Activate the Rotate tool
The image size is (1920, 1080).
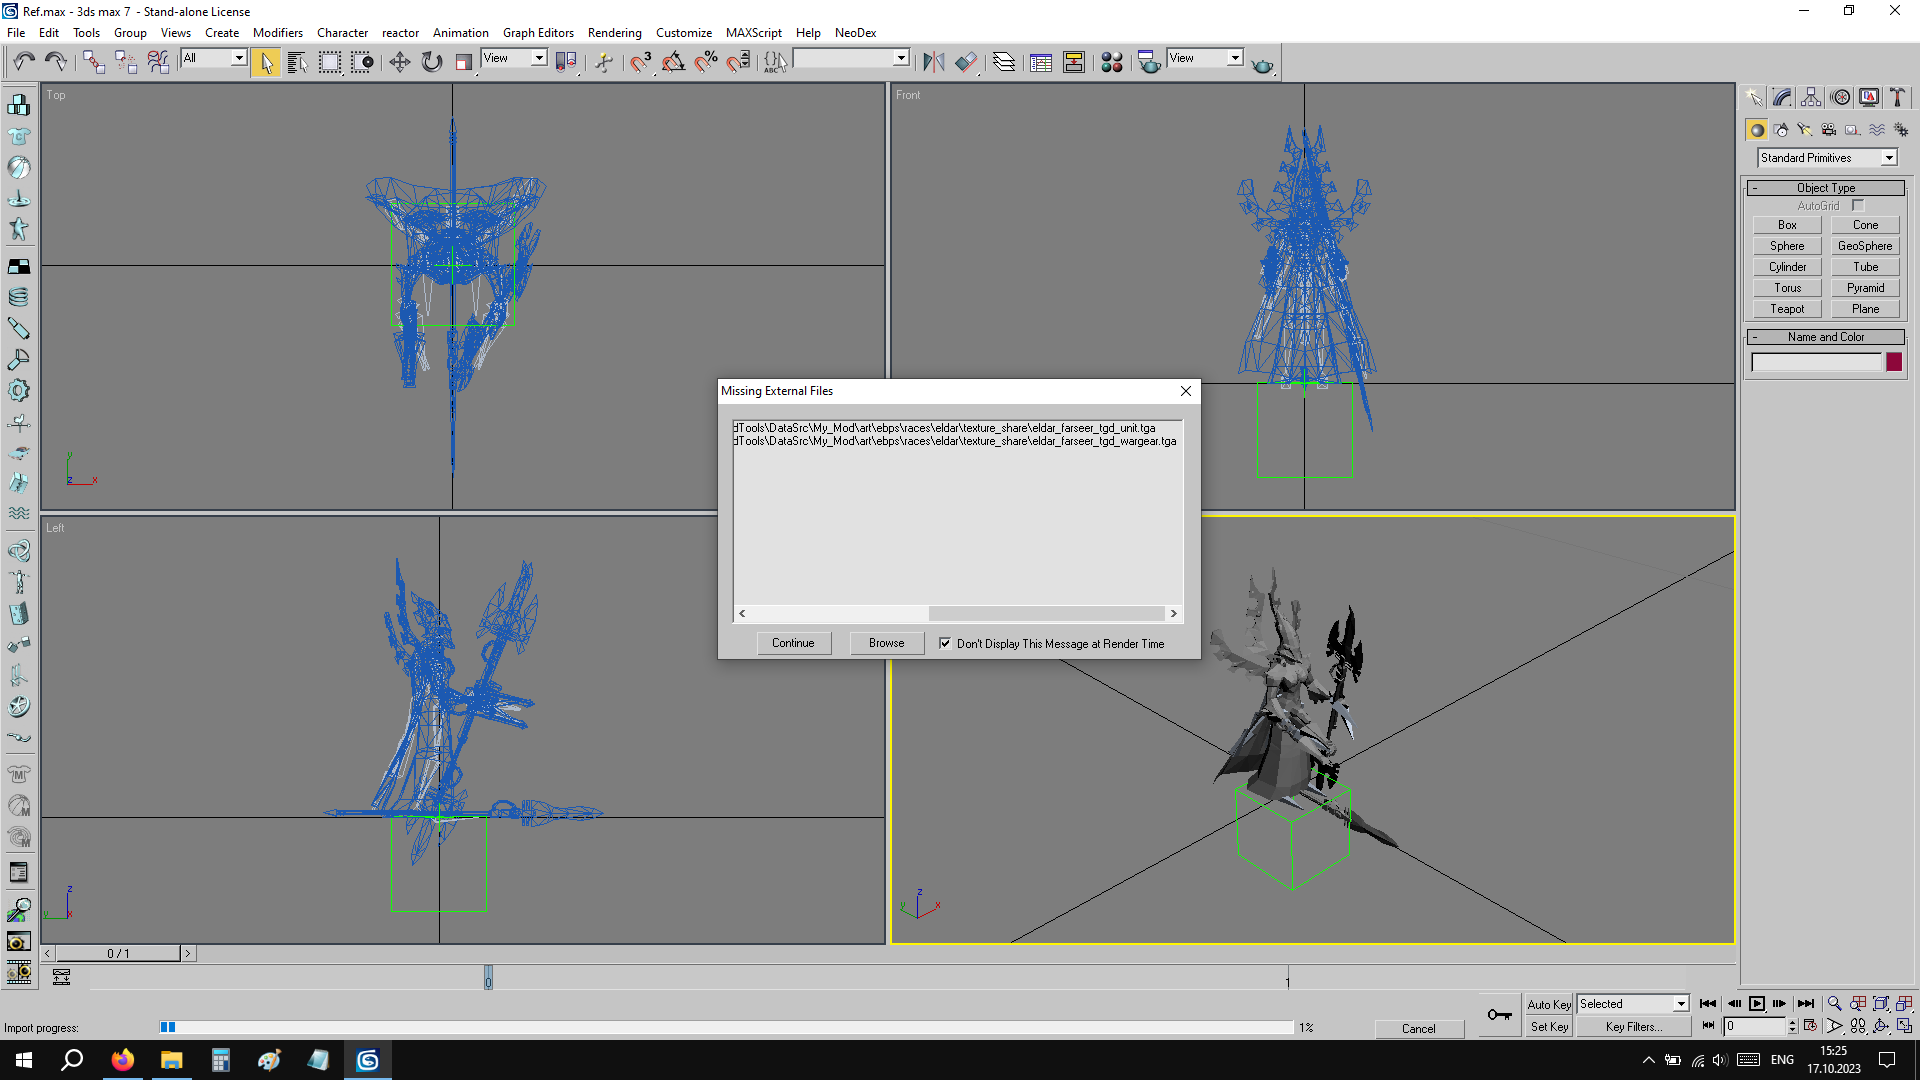(x=432, y=62)
